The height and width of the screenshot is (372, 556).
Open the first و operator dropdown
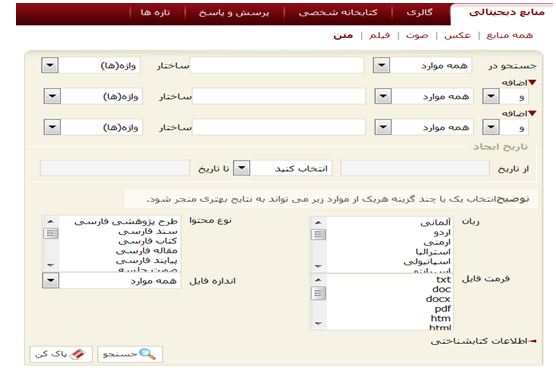click(491, 96)
